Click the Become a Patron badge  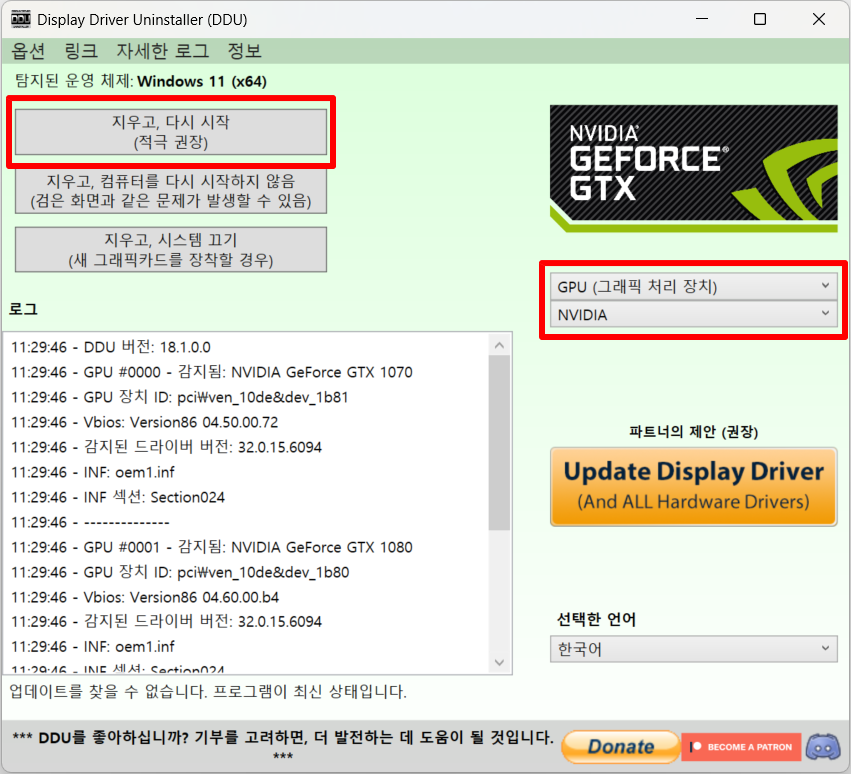pyautogui.click(x=741, y=746)
